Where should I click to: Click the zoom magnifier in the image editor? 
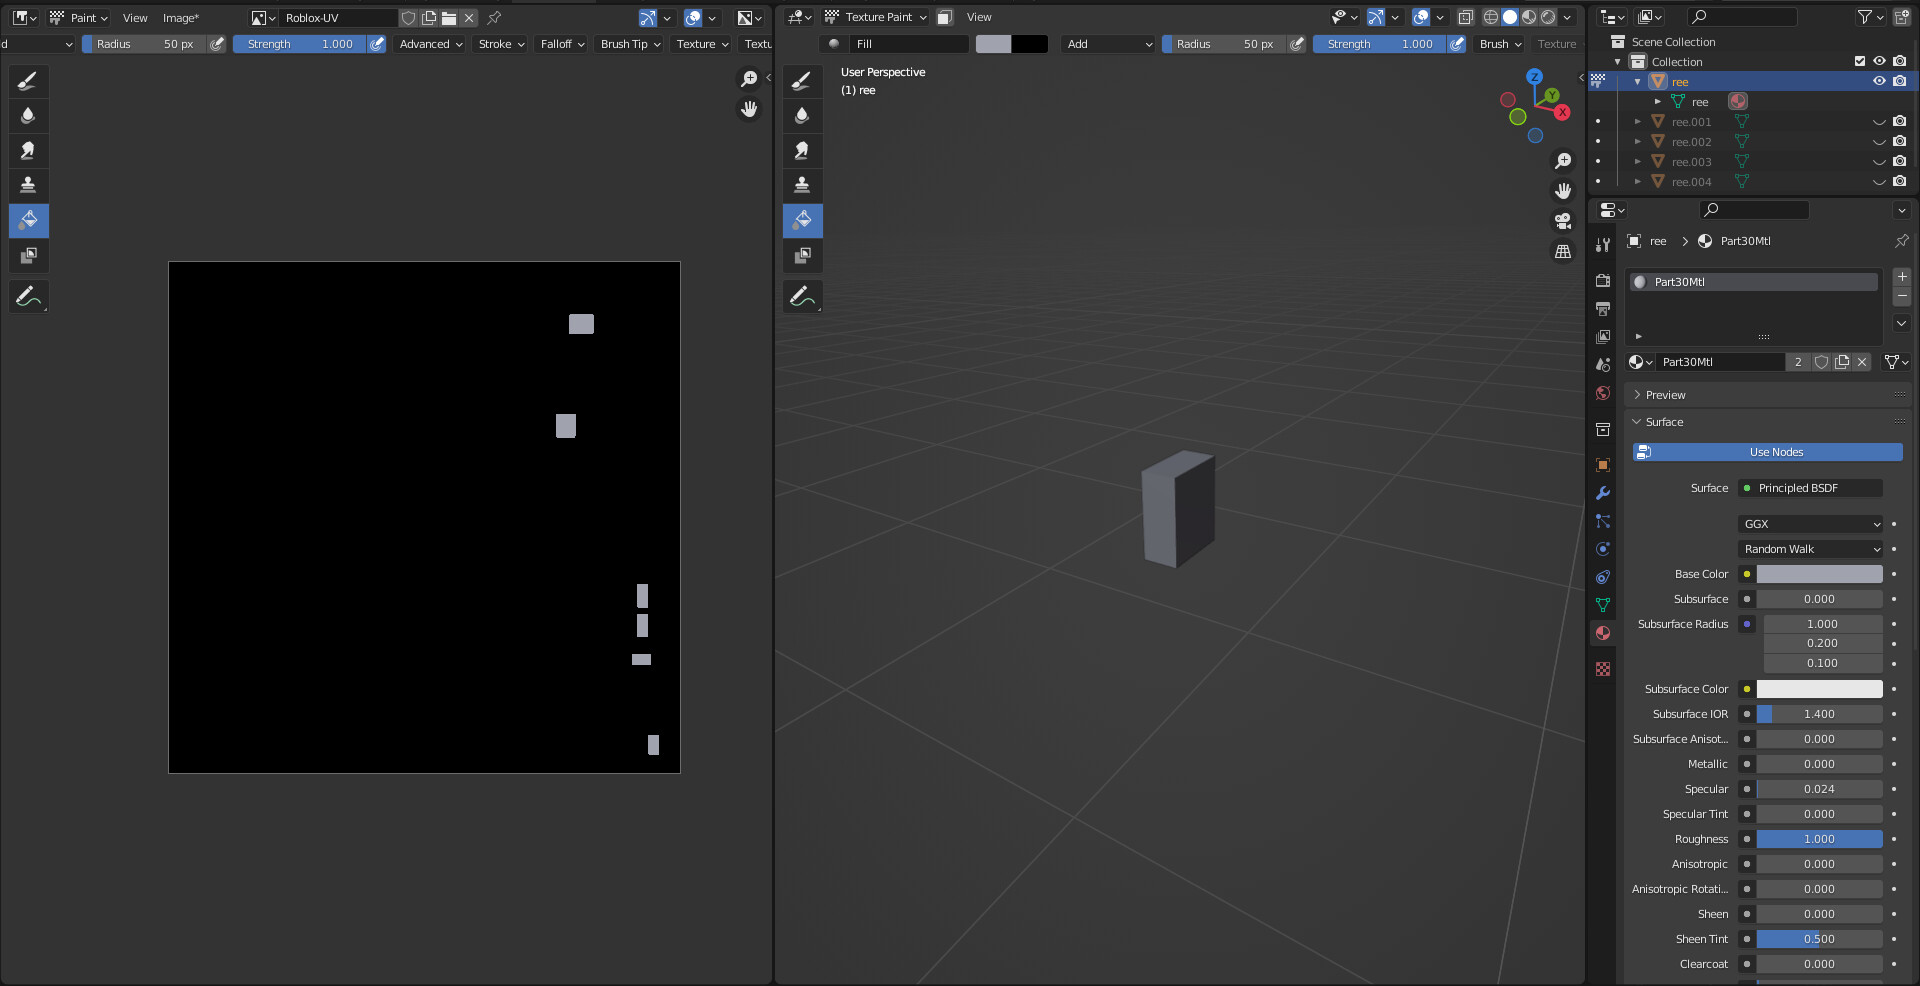[x=749, y=79]
